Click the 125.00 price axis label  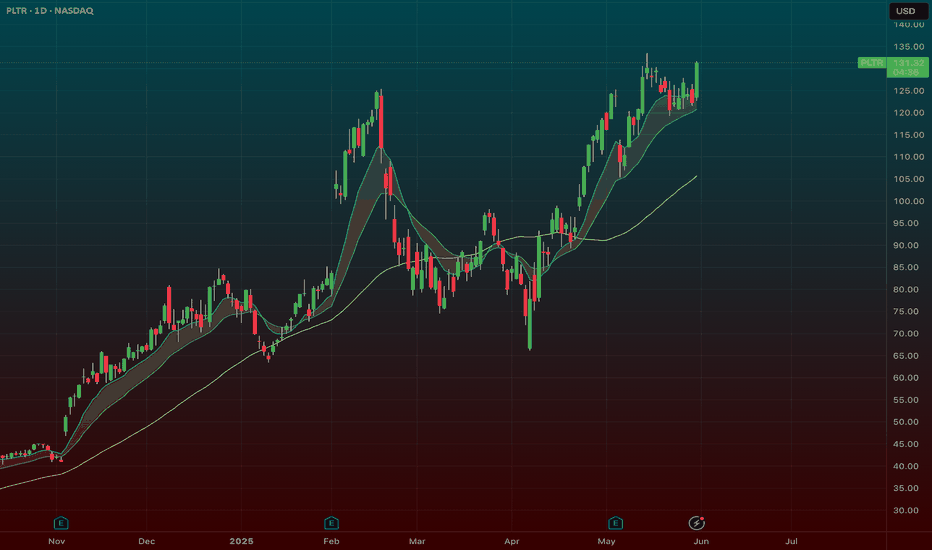[x=909, y=90]
